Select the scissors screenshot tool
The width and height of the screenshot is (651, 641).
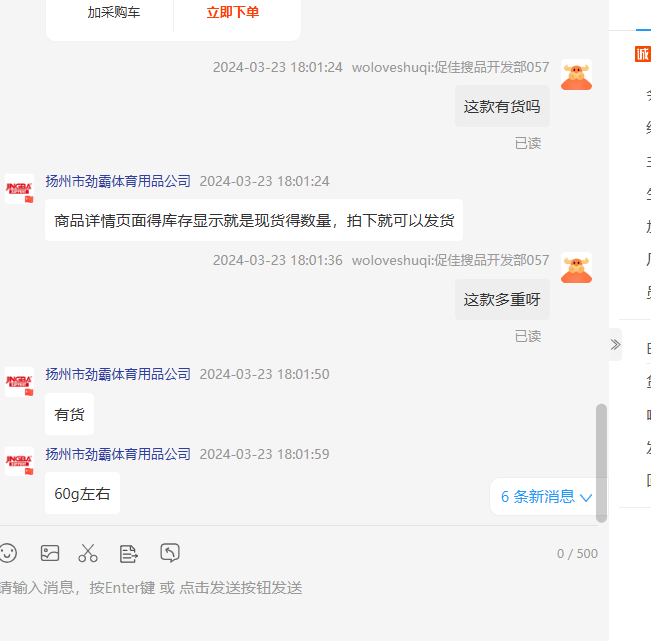click(88, 553)
